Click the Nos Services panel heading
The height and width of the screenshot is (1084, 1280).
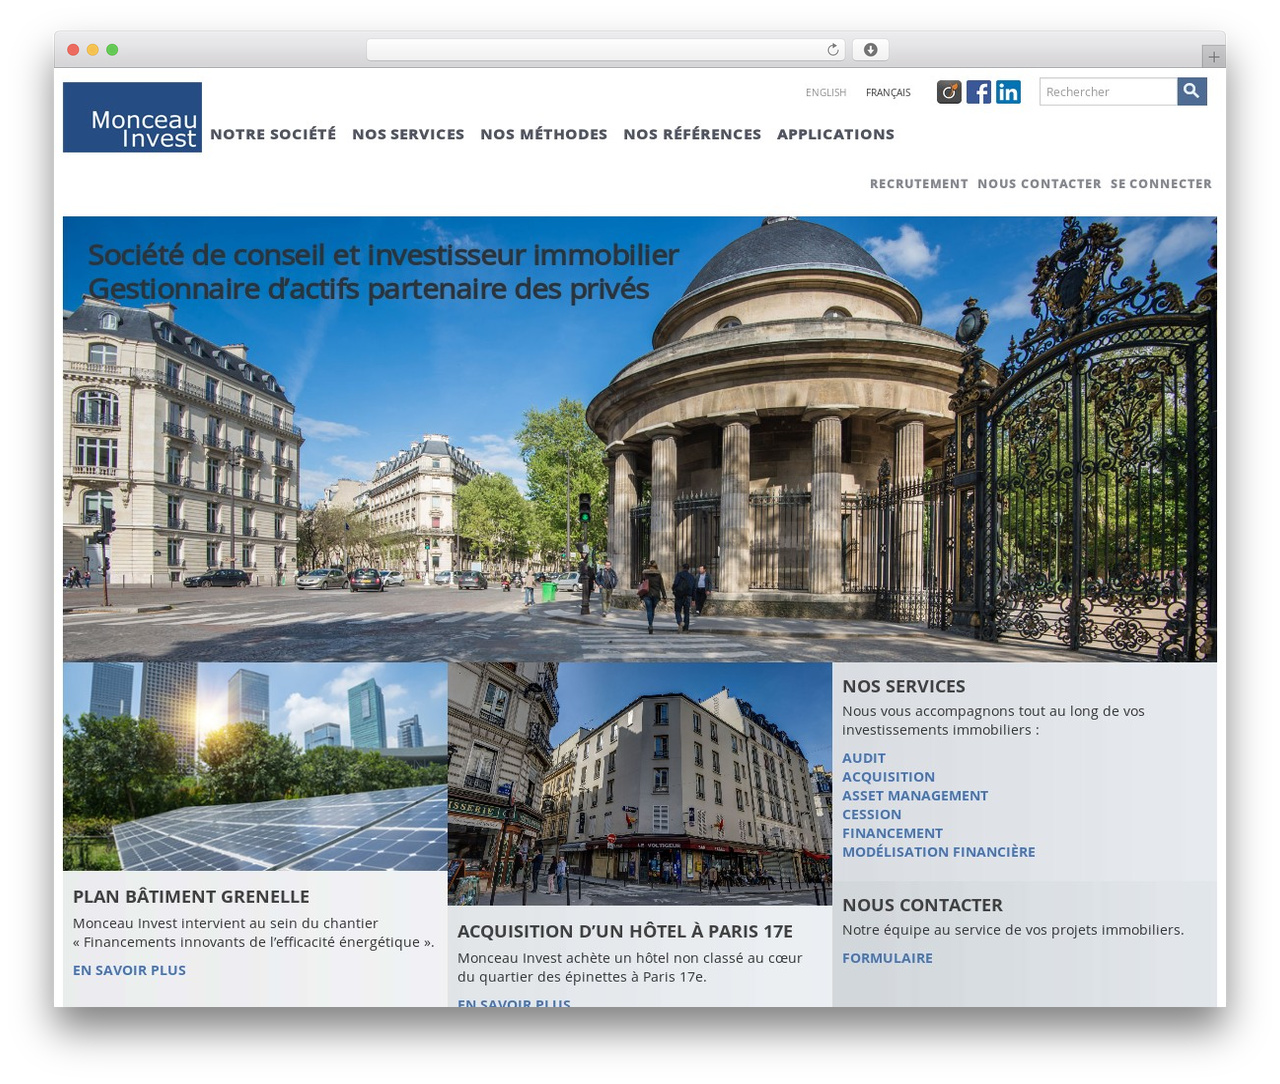click(x=903, y=687)
